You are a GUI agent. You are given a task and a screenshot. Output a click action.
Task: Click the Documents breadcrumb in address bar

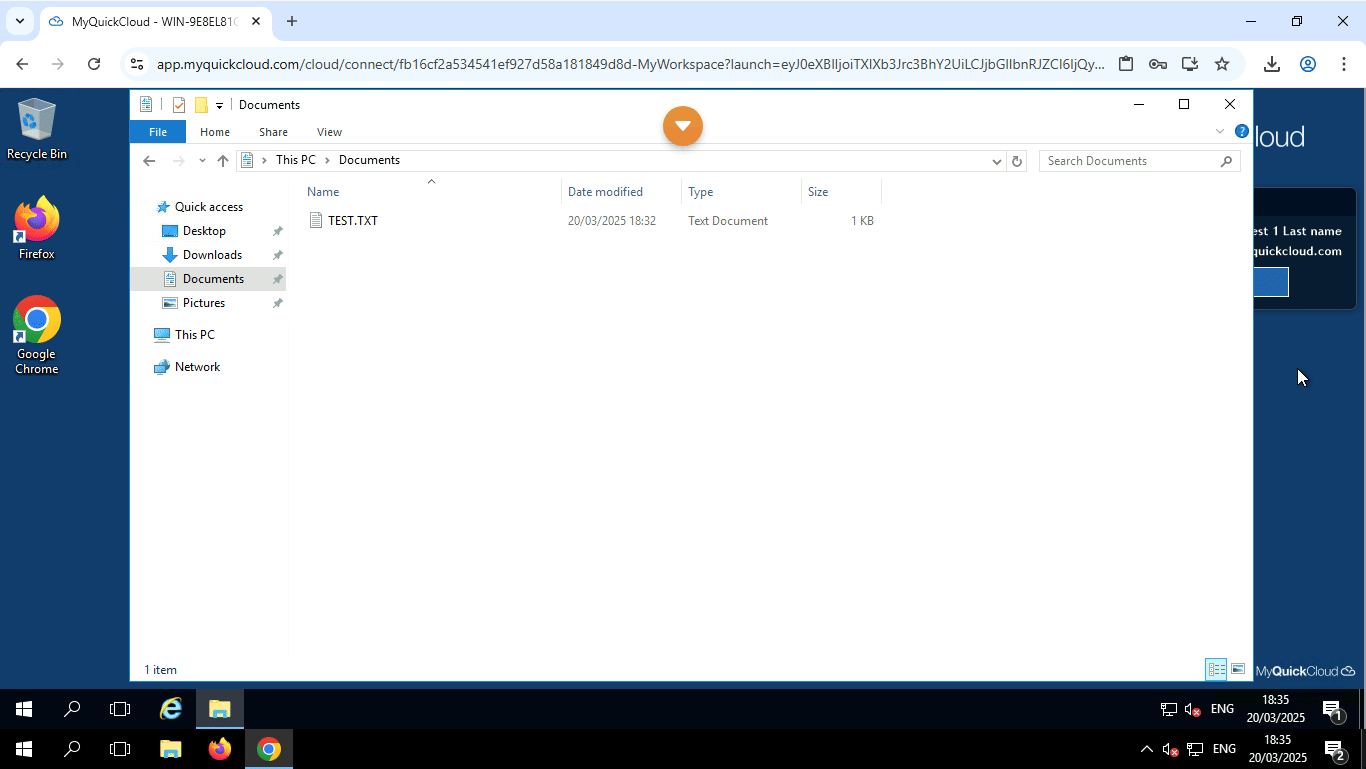click(369, 160)
